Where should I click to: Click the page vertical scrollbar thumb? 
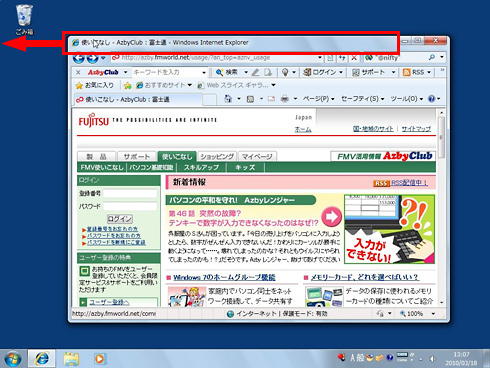tap(441, 137)
